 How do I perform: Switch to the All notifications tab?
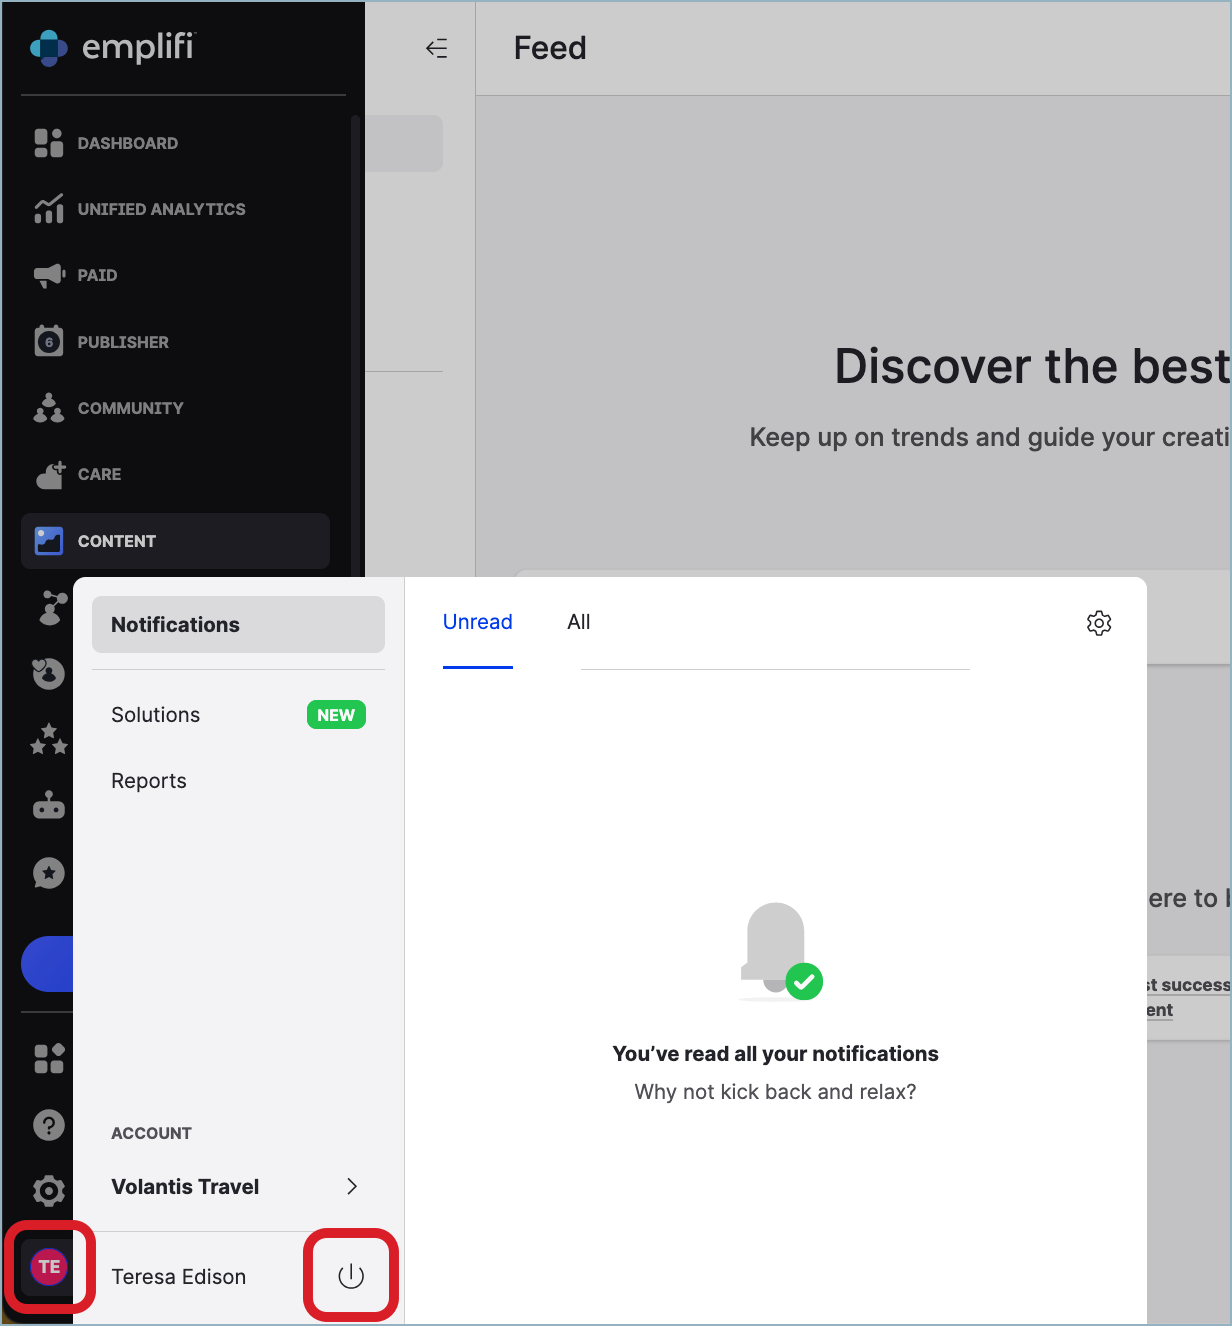click(x=579, y=622)
